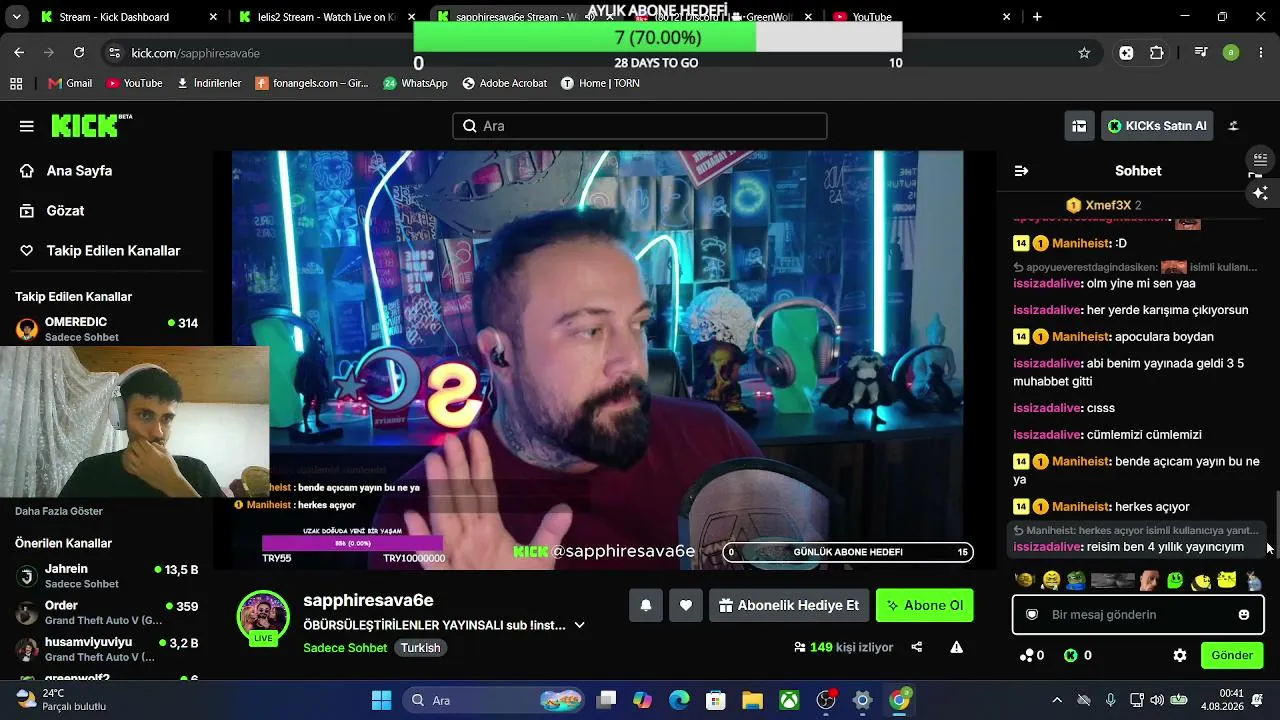This screenshot has width=1280, height=720.
Task: Open the Sadece Sohbet category link
Action: click(345, 648)
